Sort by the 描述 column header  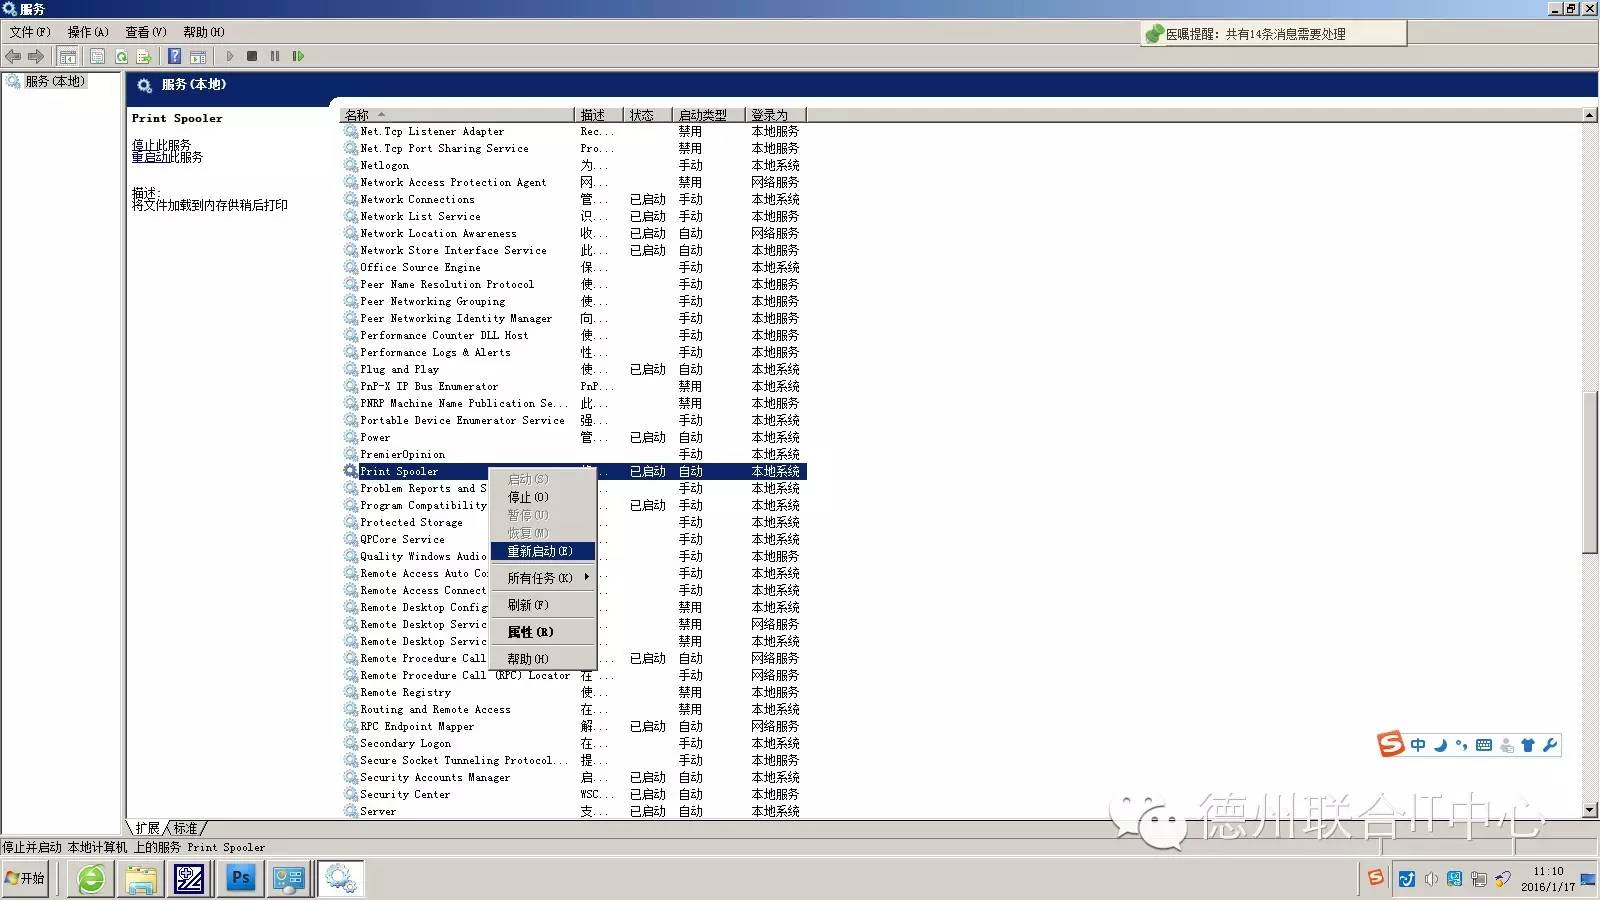tap(599, 115)
